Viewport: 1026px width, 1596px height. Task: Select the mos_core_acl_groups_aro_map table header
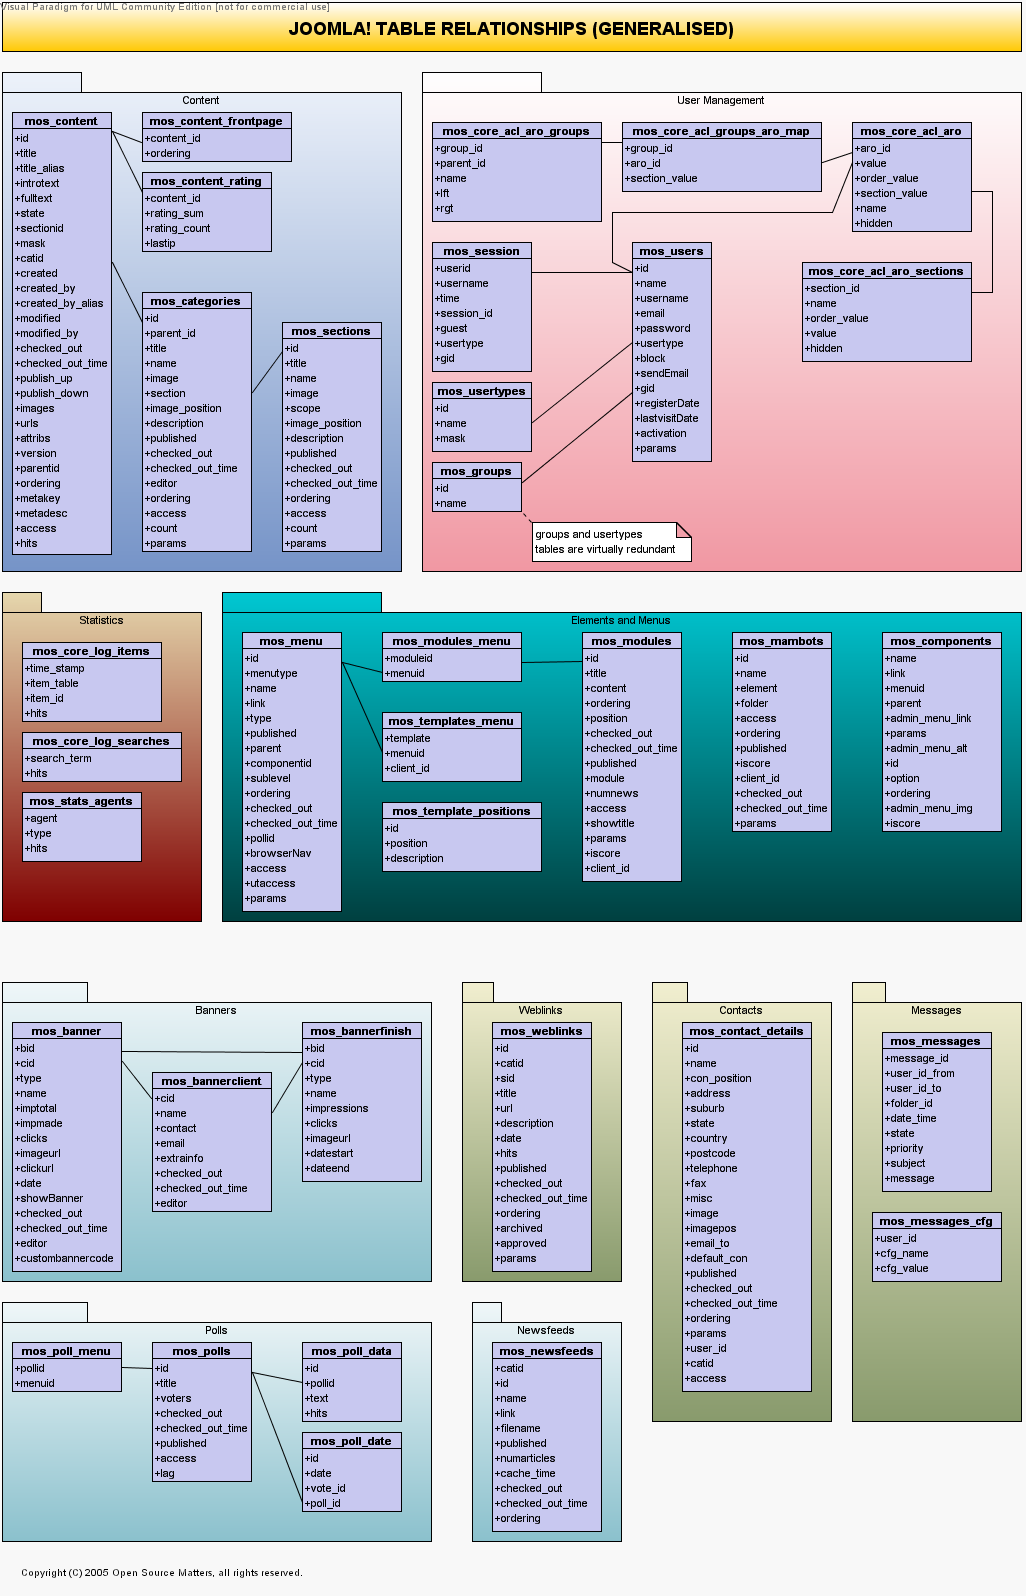click(x=721, y=131)
